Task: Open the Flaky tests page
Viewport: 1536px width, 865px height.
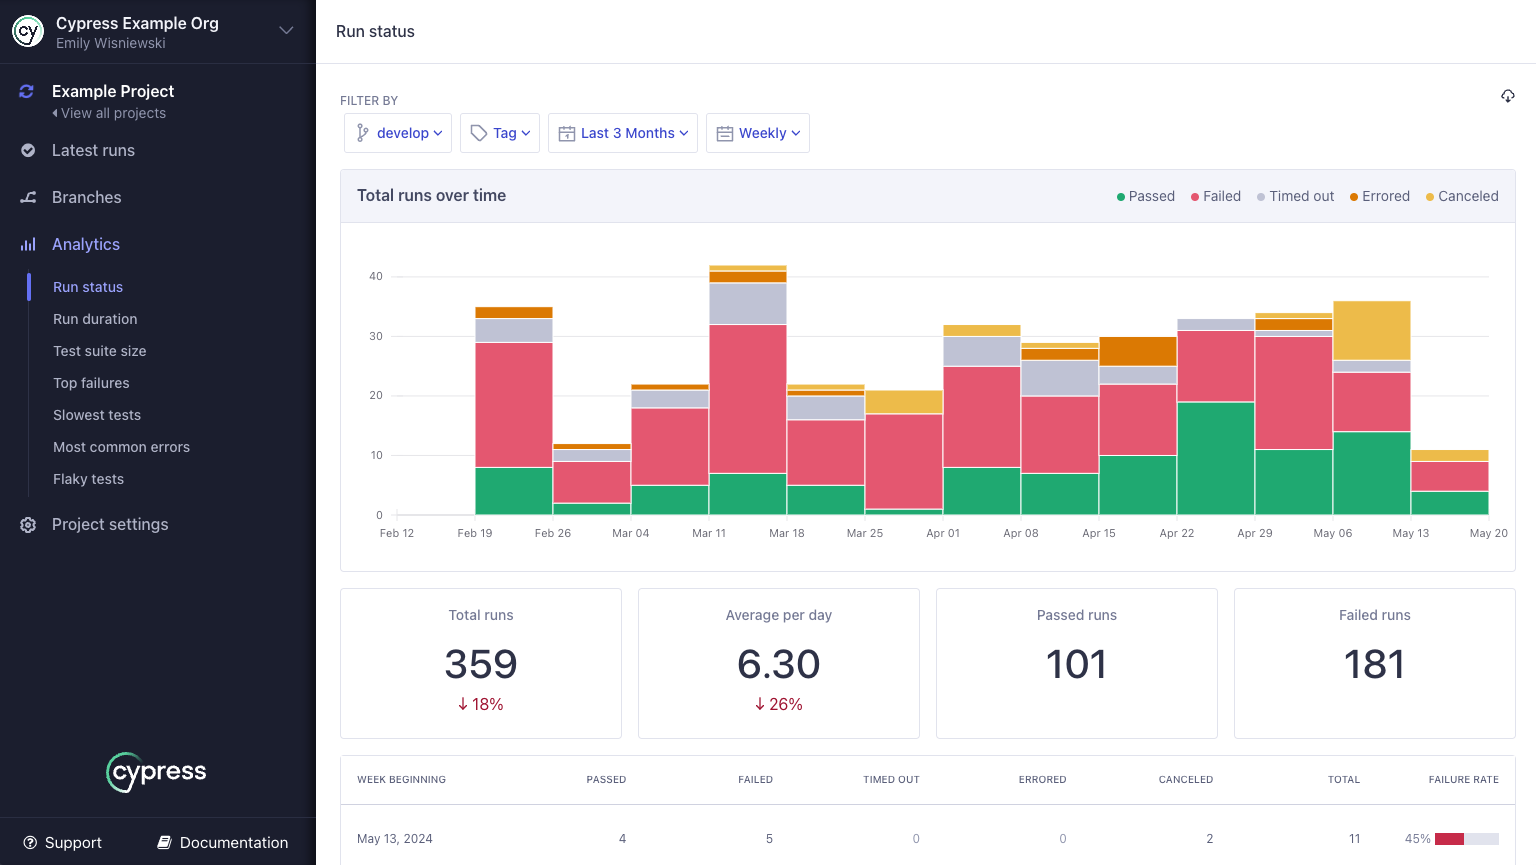Action: [x=88, y=479]
